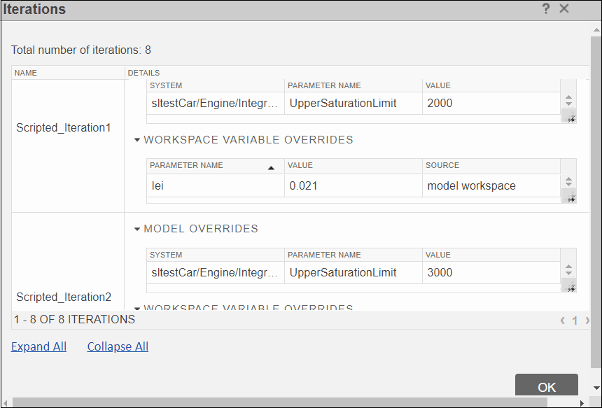Click the 0.021 value cell
602x408 pixels.
(x=353, y=186)
